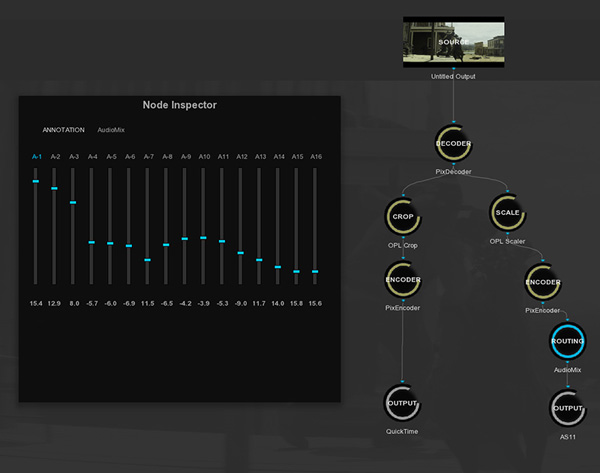Screen dimensions: 600x473
Task: Click the A-1 channel fader handle
Action: [x=36, y=181]
